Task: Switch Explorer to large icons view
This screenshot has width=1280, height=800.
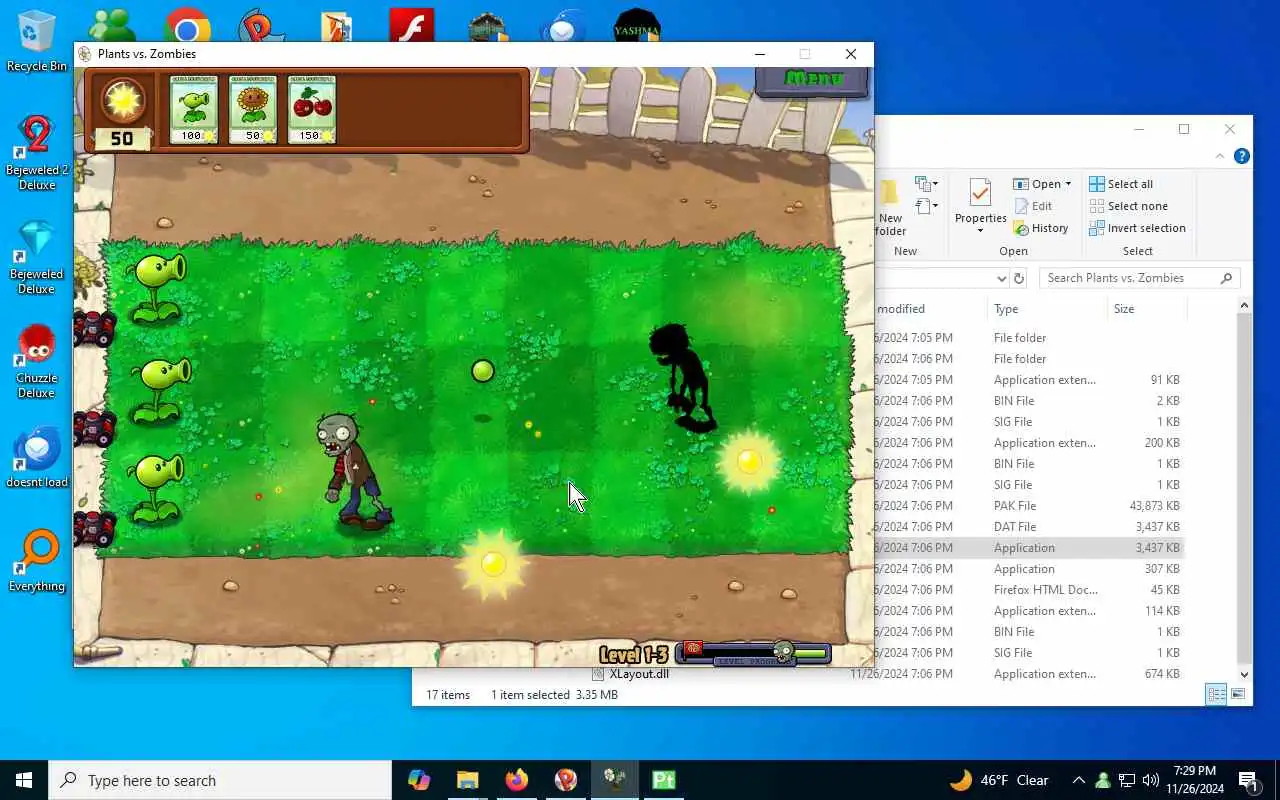Action: click(1238, 694)
